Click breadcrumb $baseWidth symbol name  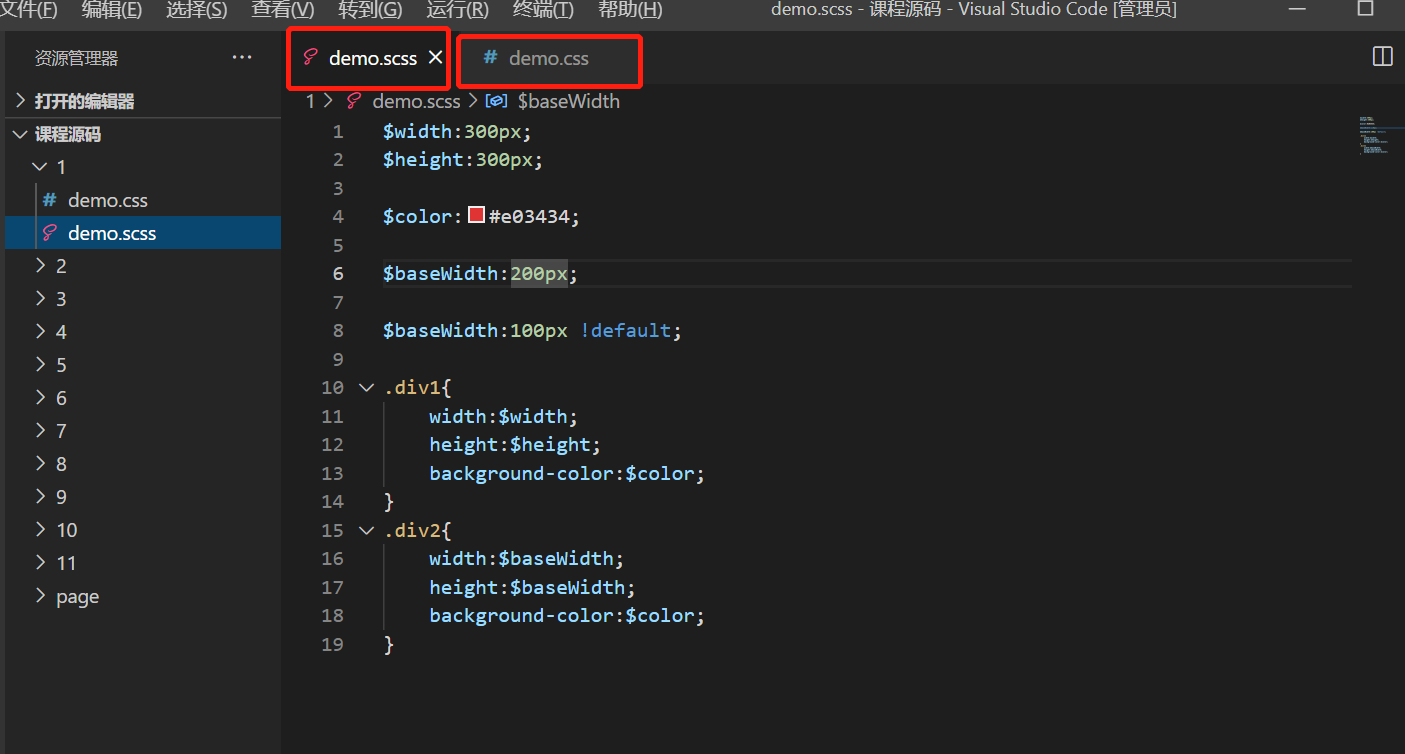(x=569, y=101)
